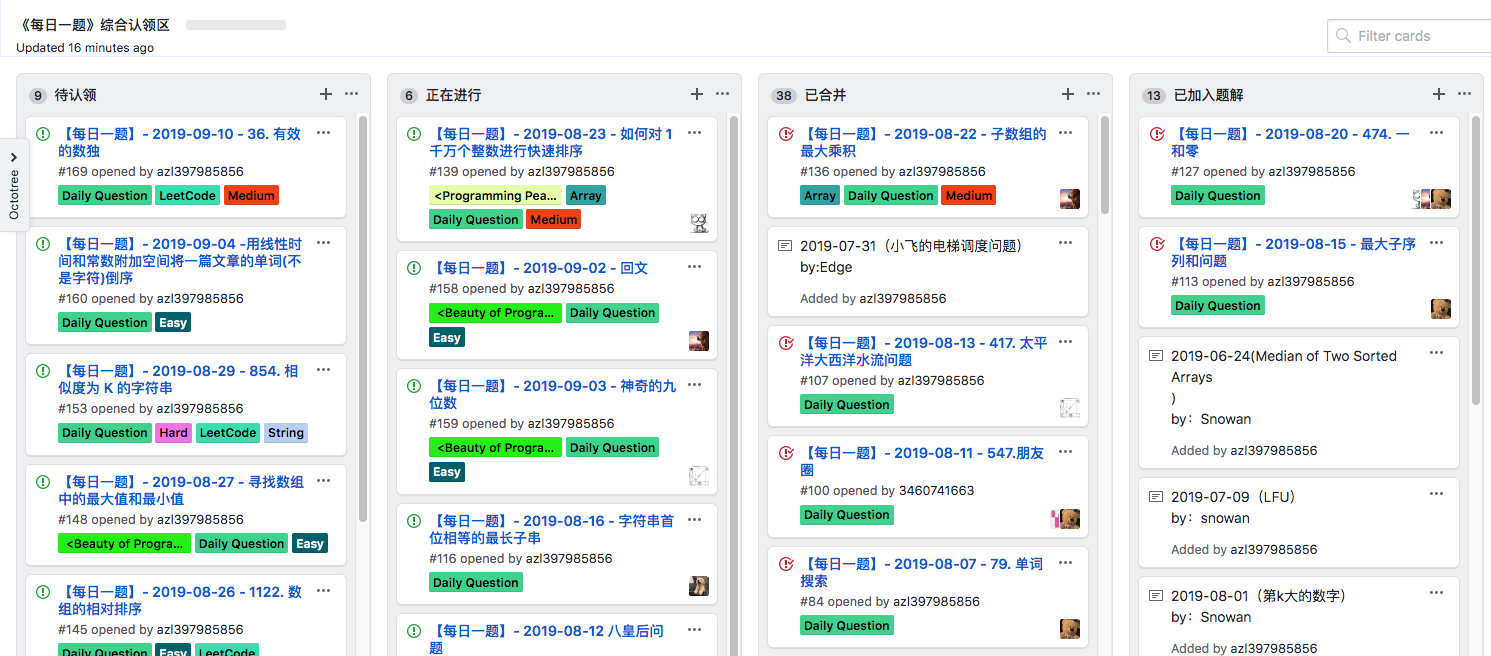Add a card to 正在进行 column

(x=696, y=94)
